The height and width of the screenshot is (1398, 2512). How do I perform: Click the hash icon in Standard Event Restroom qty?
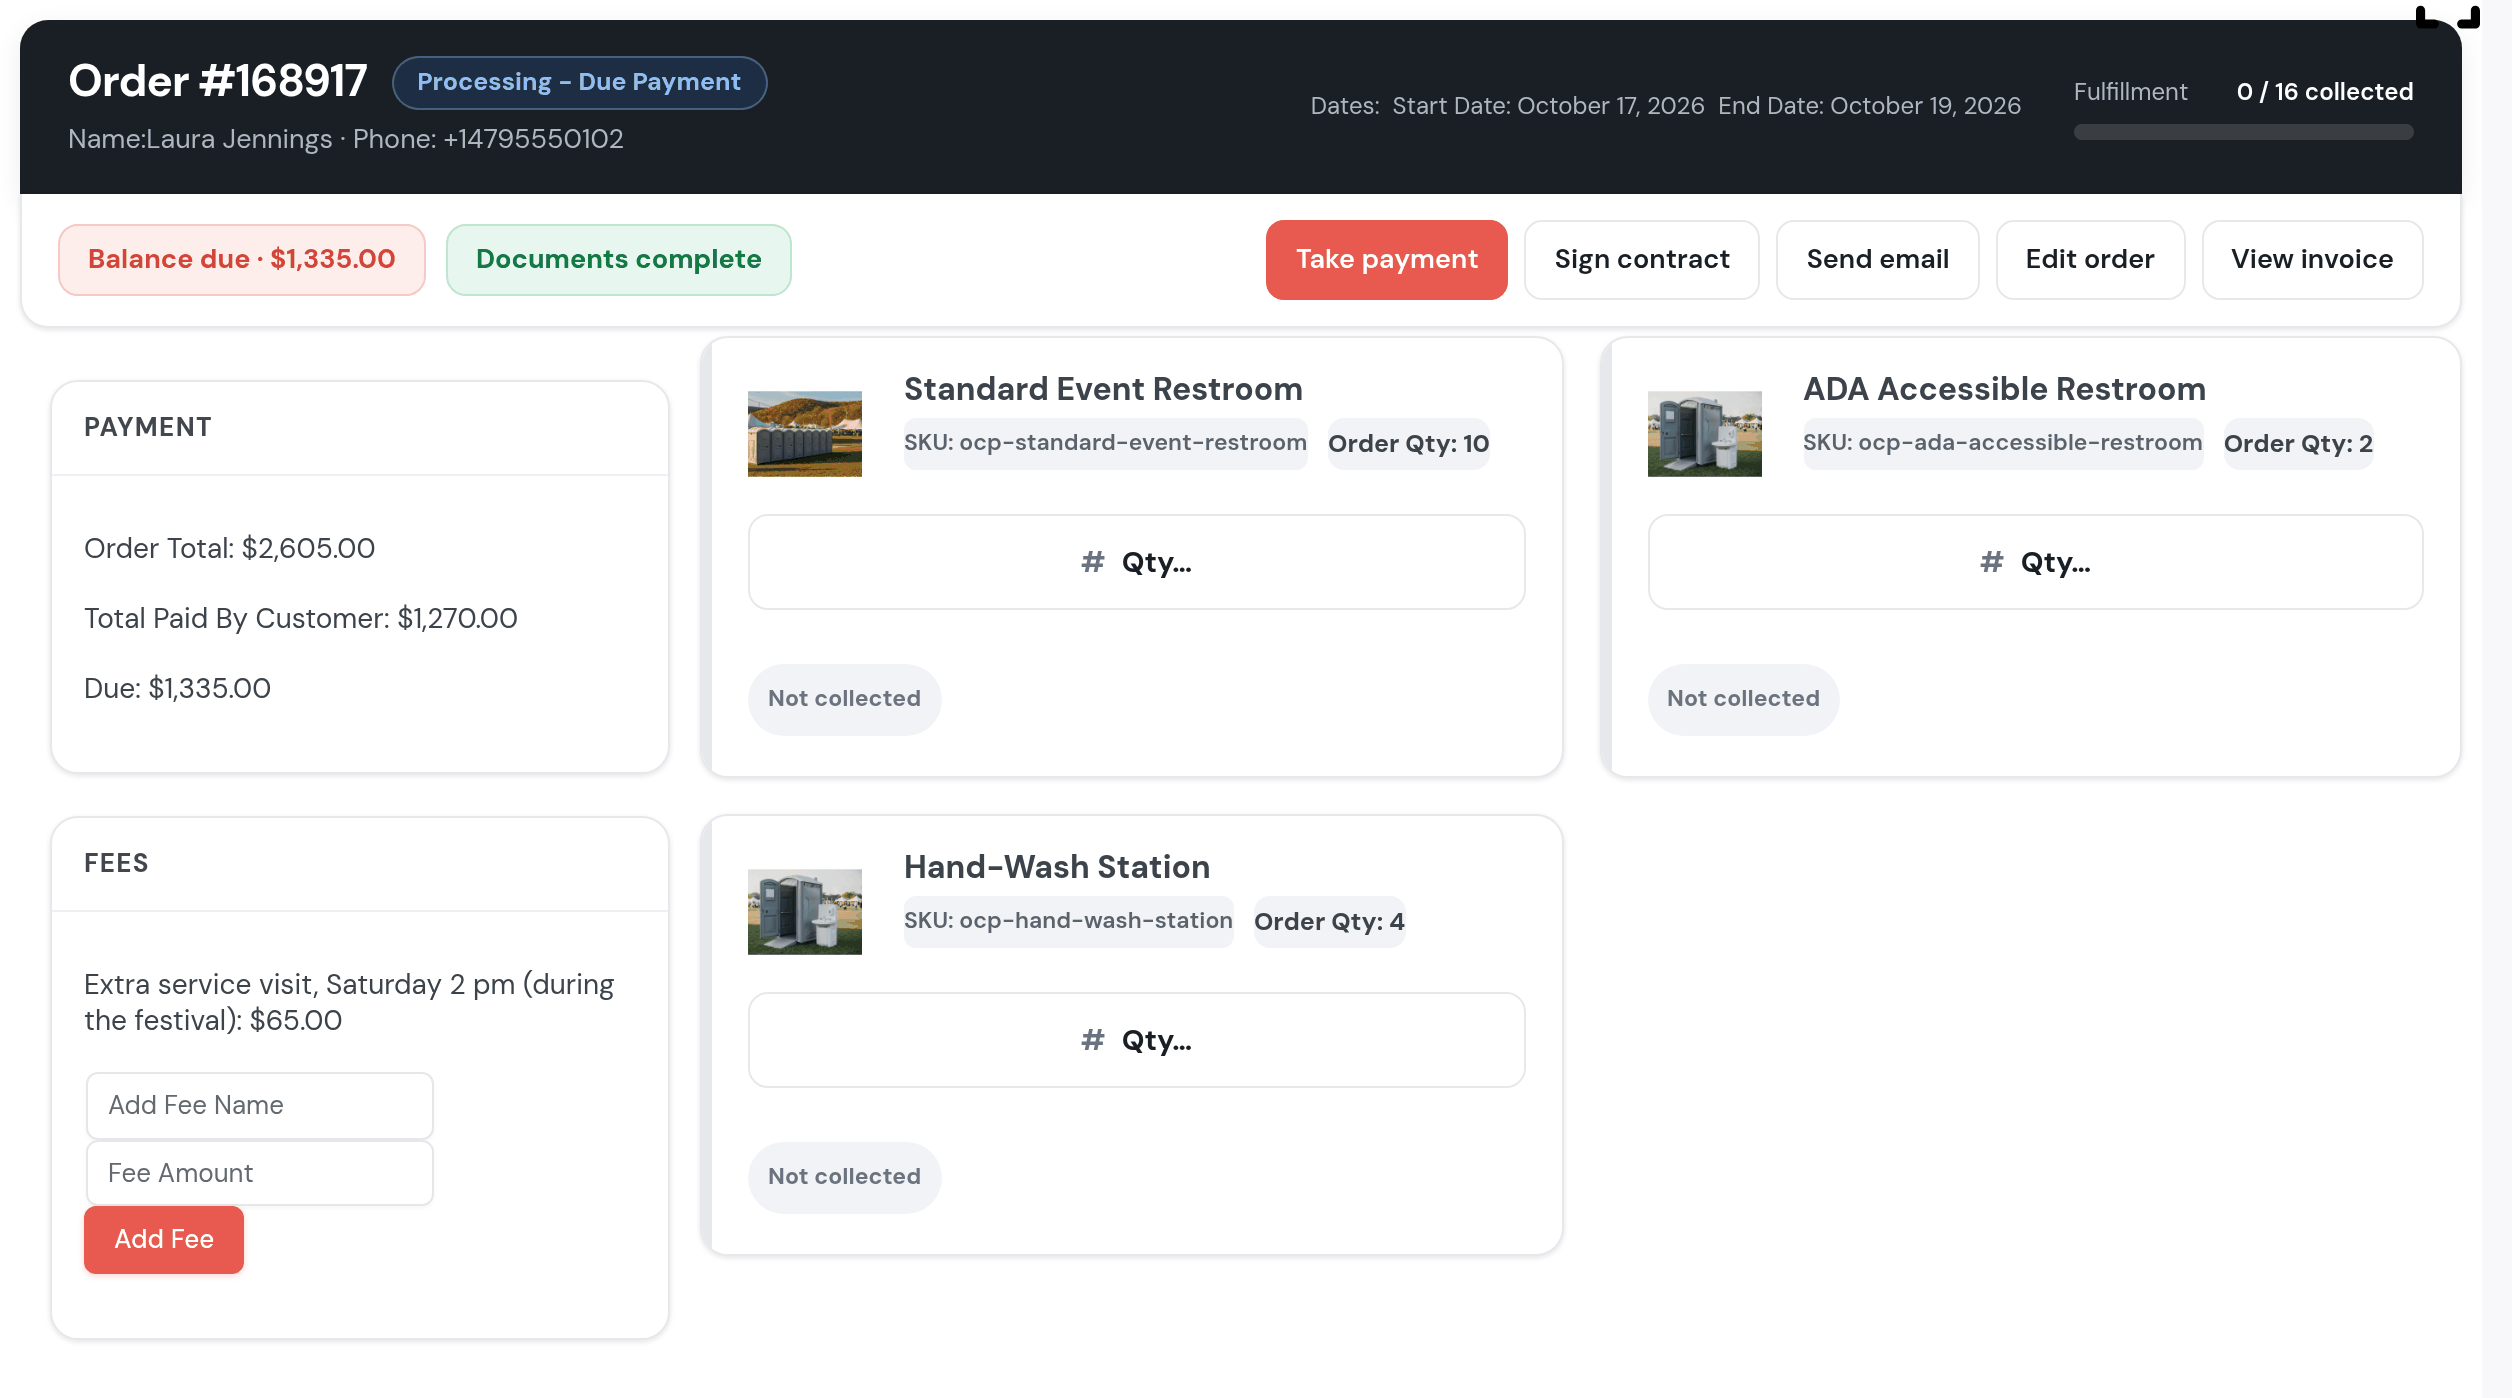coord(1092,562)
